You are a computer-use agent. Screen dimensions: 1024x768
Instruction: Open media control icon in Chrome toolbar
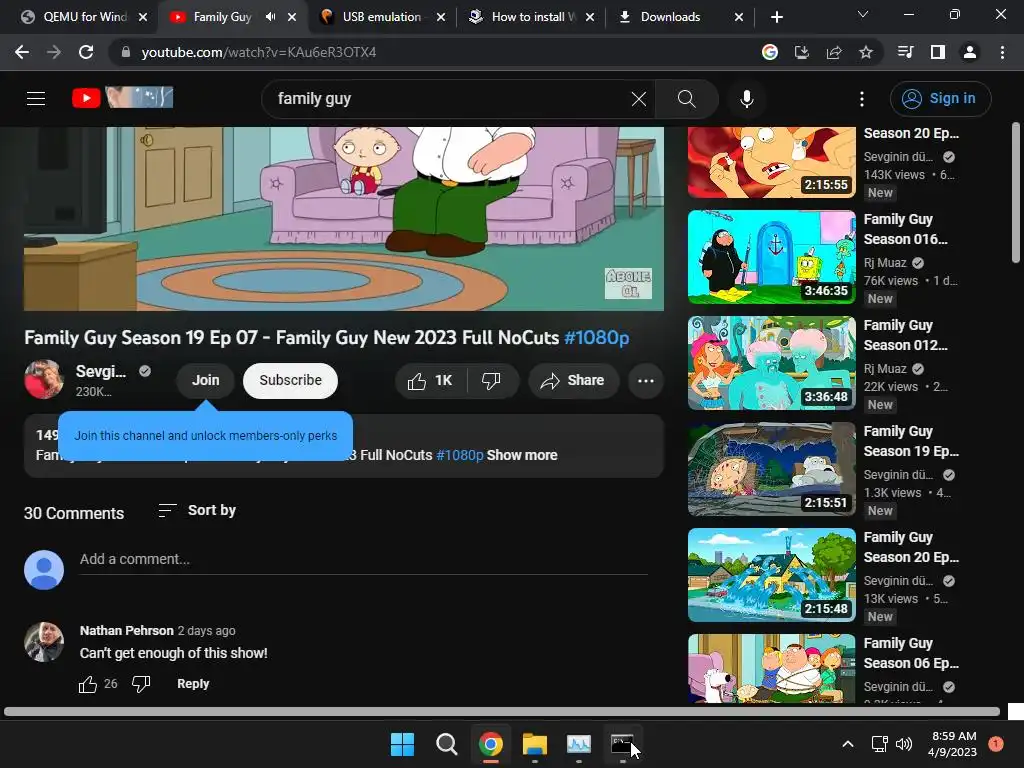[906, 52]
